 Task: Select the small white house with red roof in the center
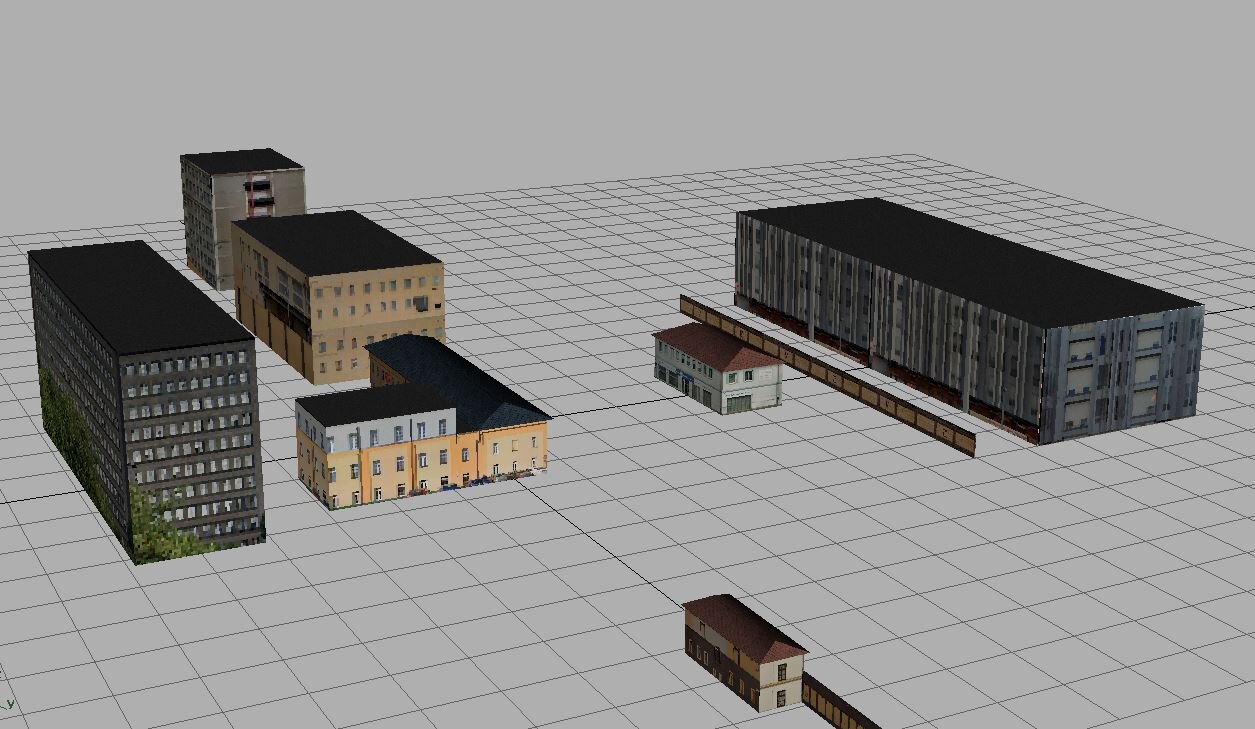[718, 367]
